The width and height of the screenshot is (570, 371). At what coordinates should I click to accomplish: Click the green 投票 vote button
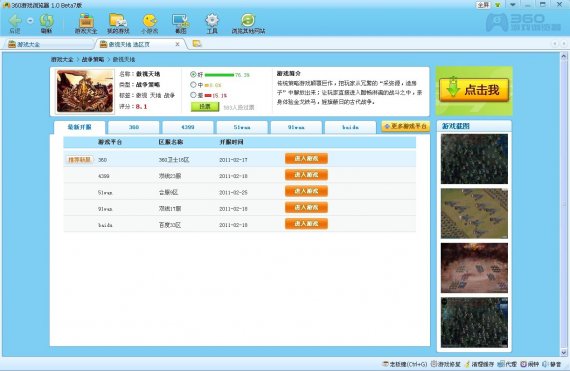pyautogui.click(x=205, y=106)
